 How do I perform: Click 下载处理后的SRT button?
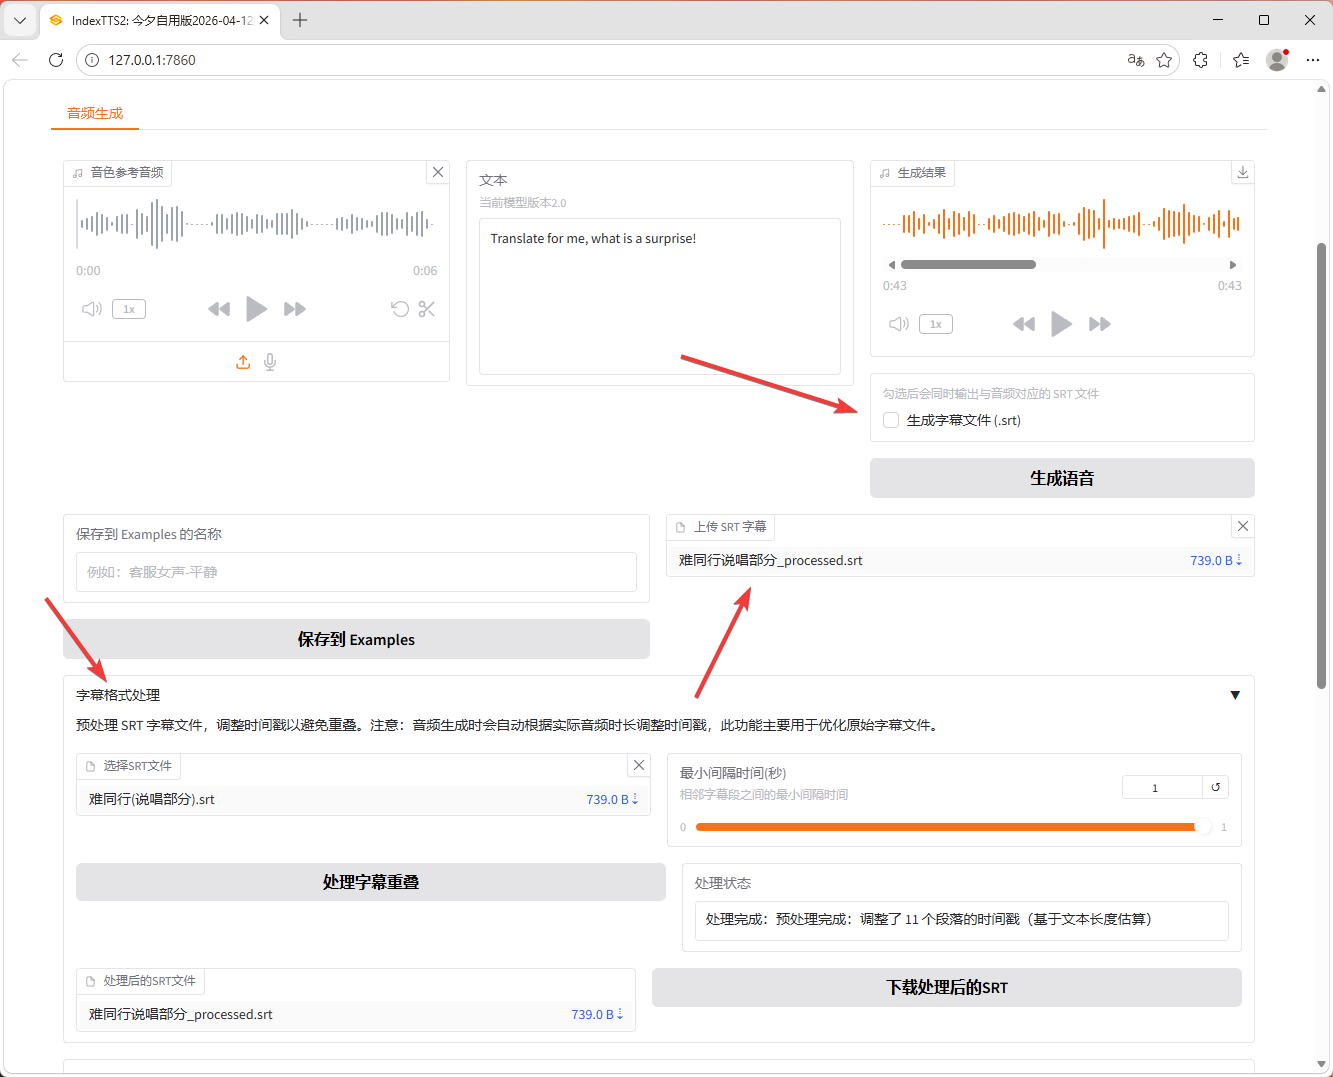tap(946, 987)
